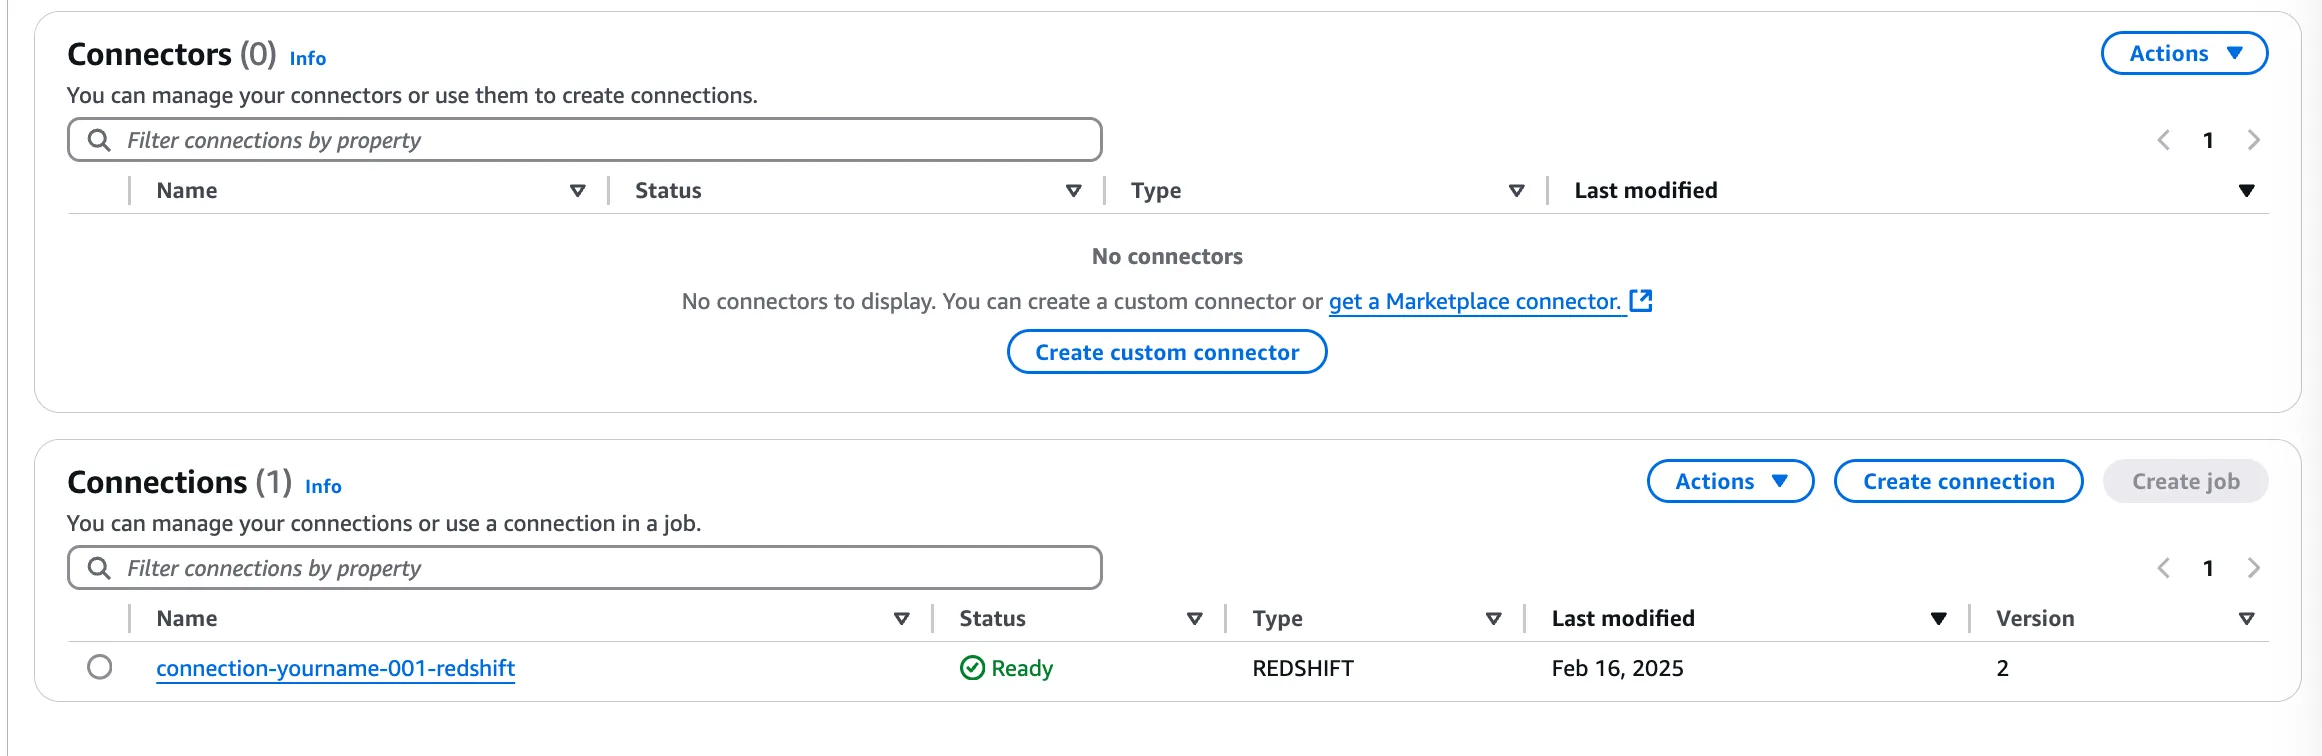Click the Create connection button
This screenshot has width=2322, height=756.
[1958, 482]
